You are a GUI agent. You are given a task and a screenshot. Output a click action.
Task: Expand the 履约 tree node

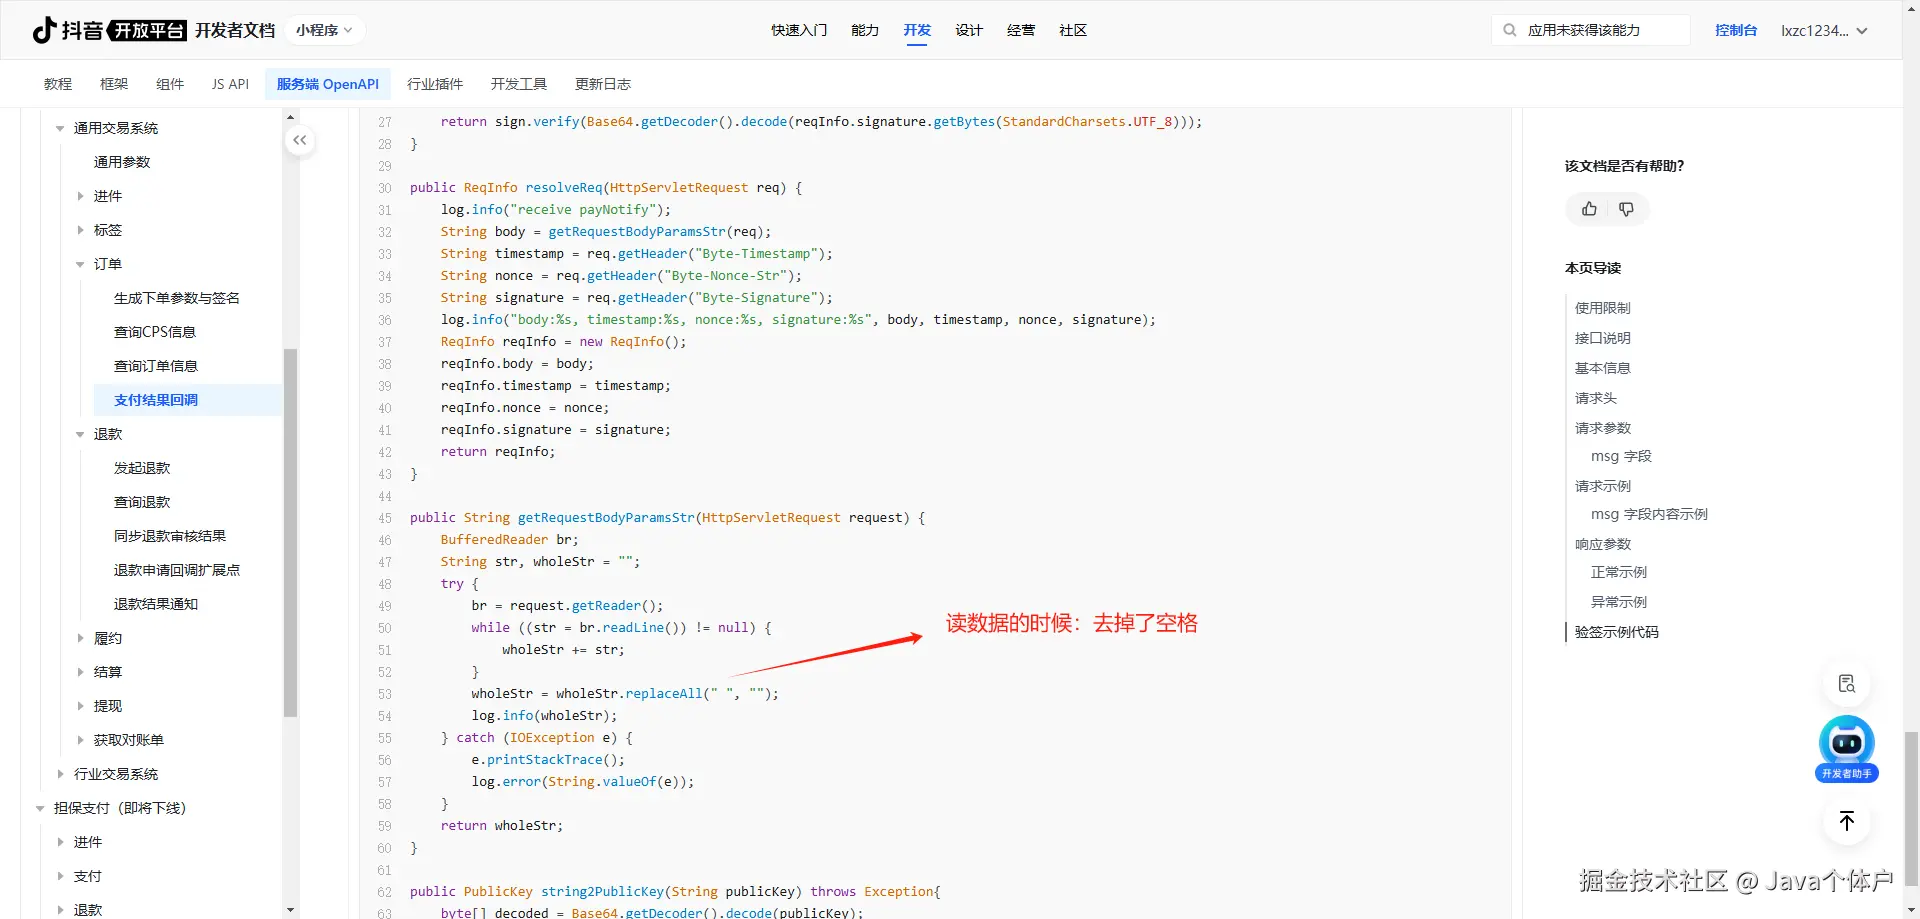(80, 638)
